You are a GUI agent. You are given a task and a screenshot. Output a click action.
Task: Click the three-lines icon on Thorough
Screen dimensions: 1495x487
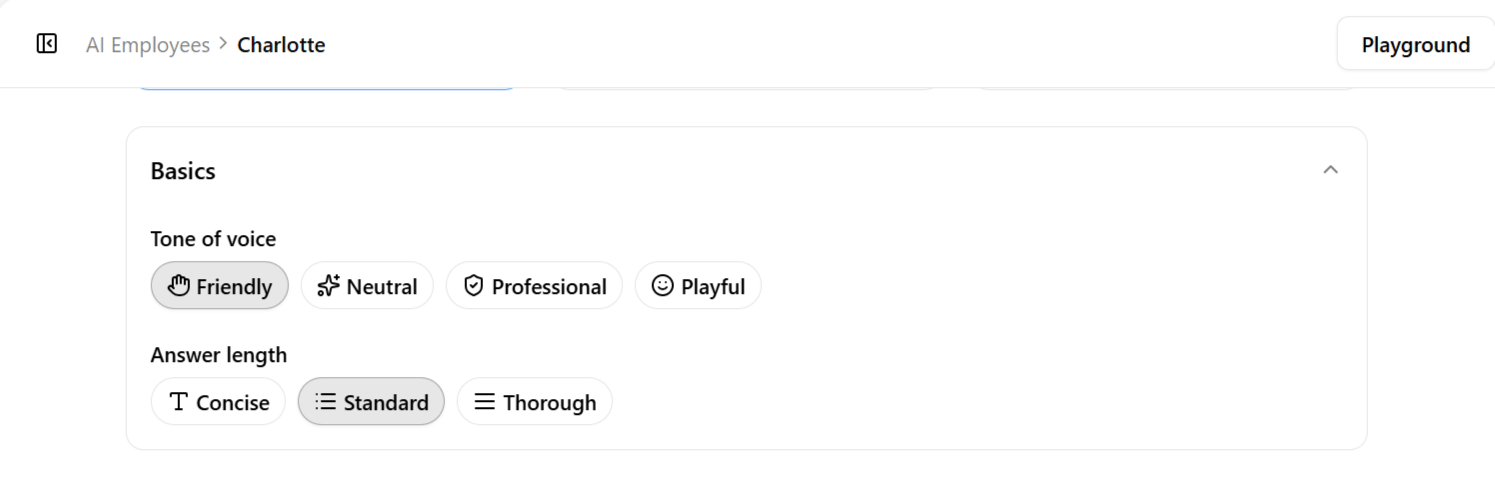pos(484,402)
